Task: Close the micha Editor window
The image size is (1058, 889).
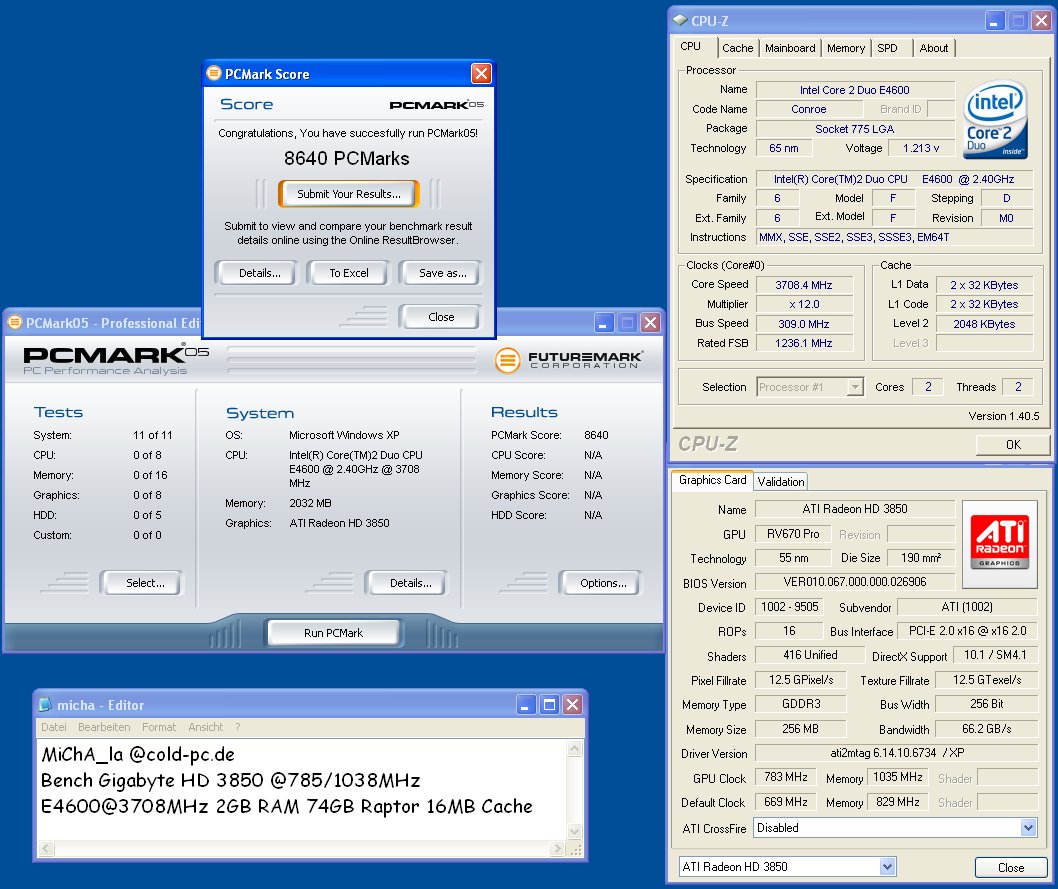Action: [x=572, y=705]
